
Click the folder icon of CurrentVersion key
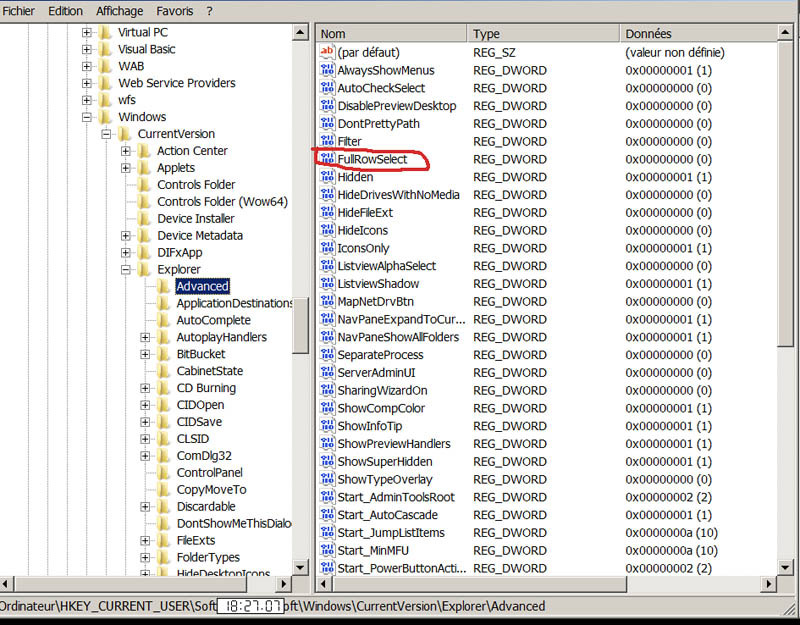124,134
